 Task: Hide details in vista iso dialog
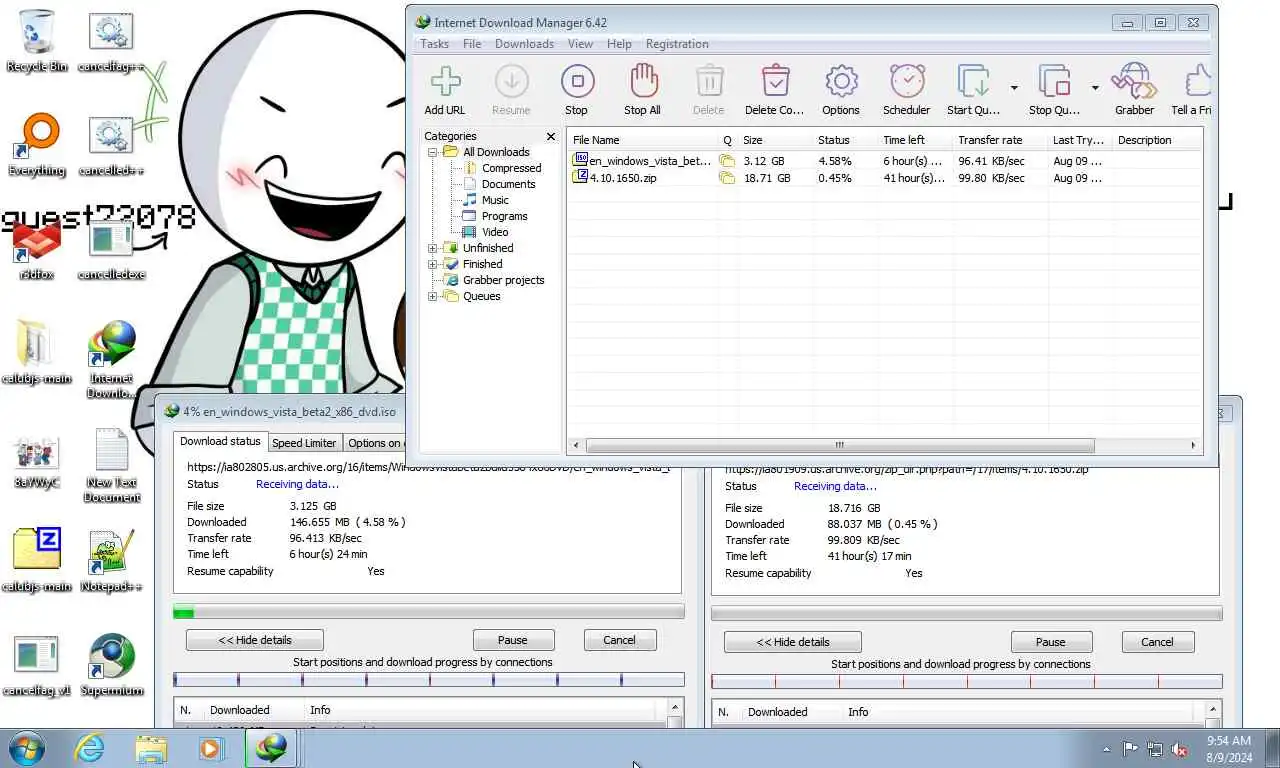click(255, 640)
